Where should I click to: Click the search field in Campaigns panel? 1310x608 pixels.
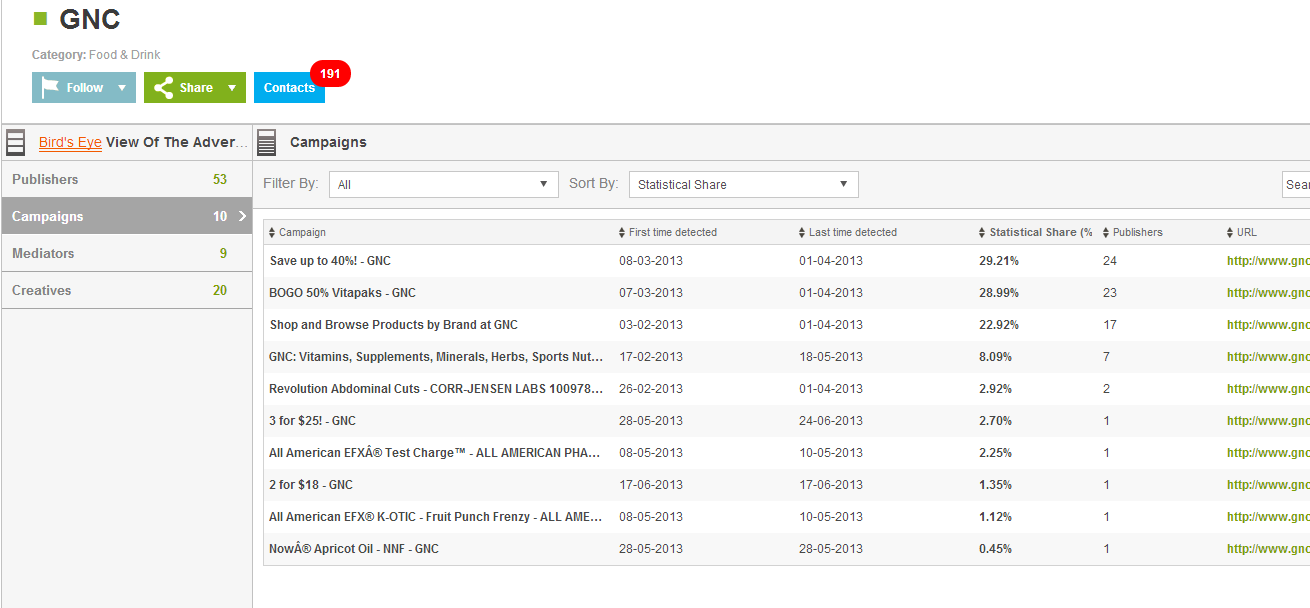pyautogui.click(x=1296, y=184)
